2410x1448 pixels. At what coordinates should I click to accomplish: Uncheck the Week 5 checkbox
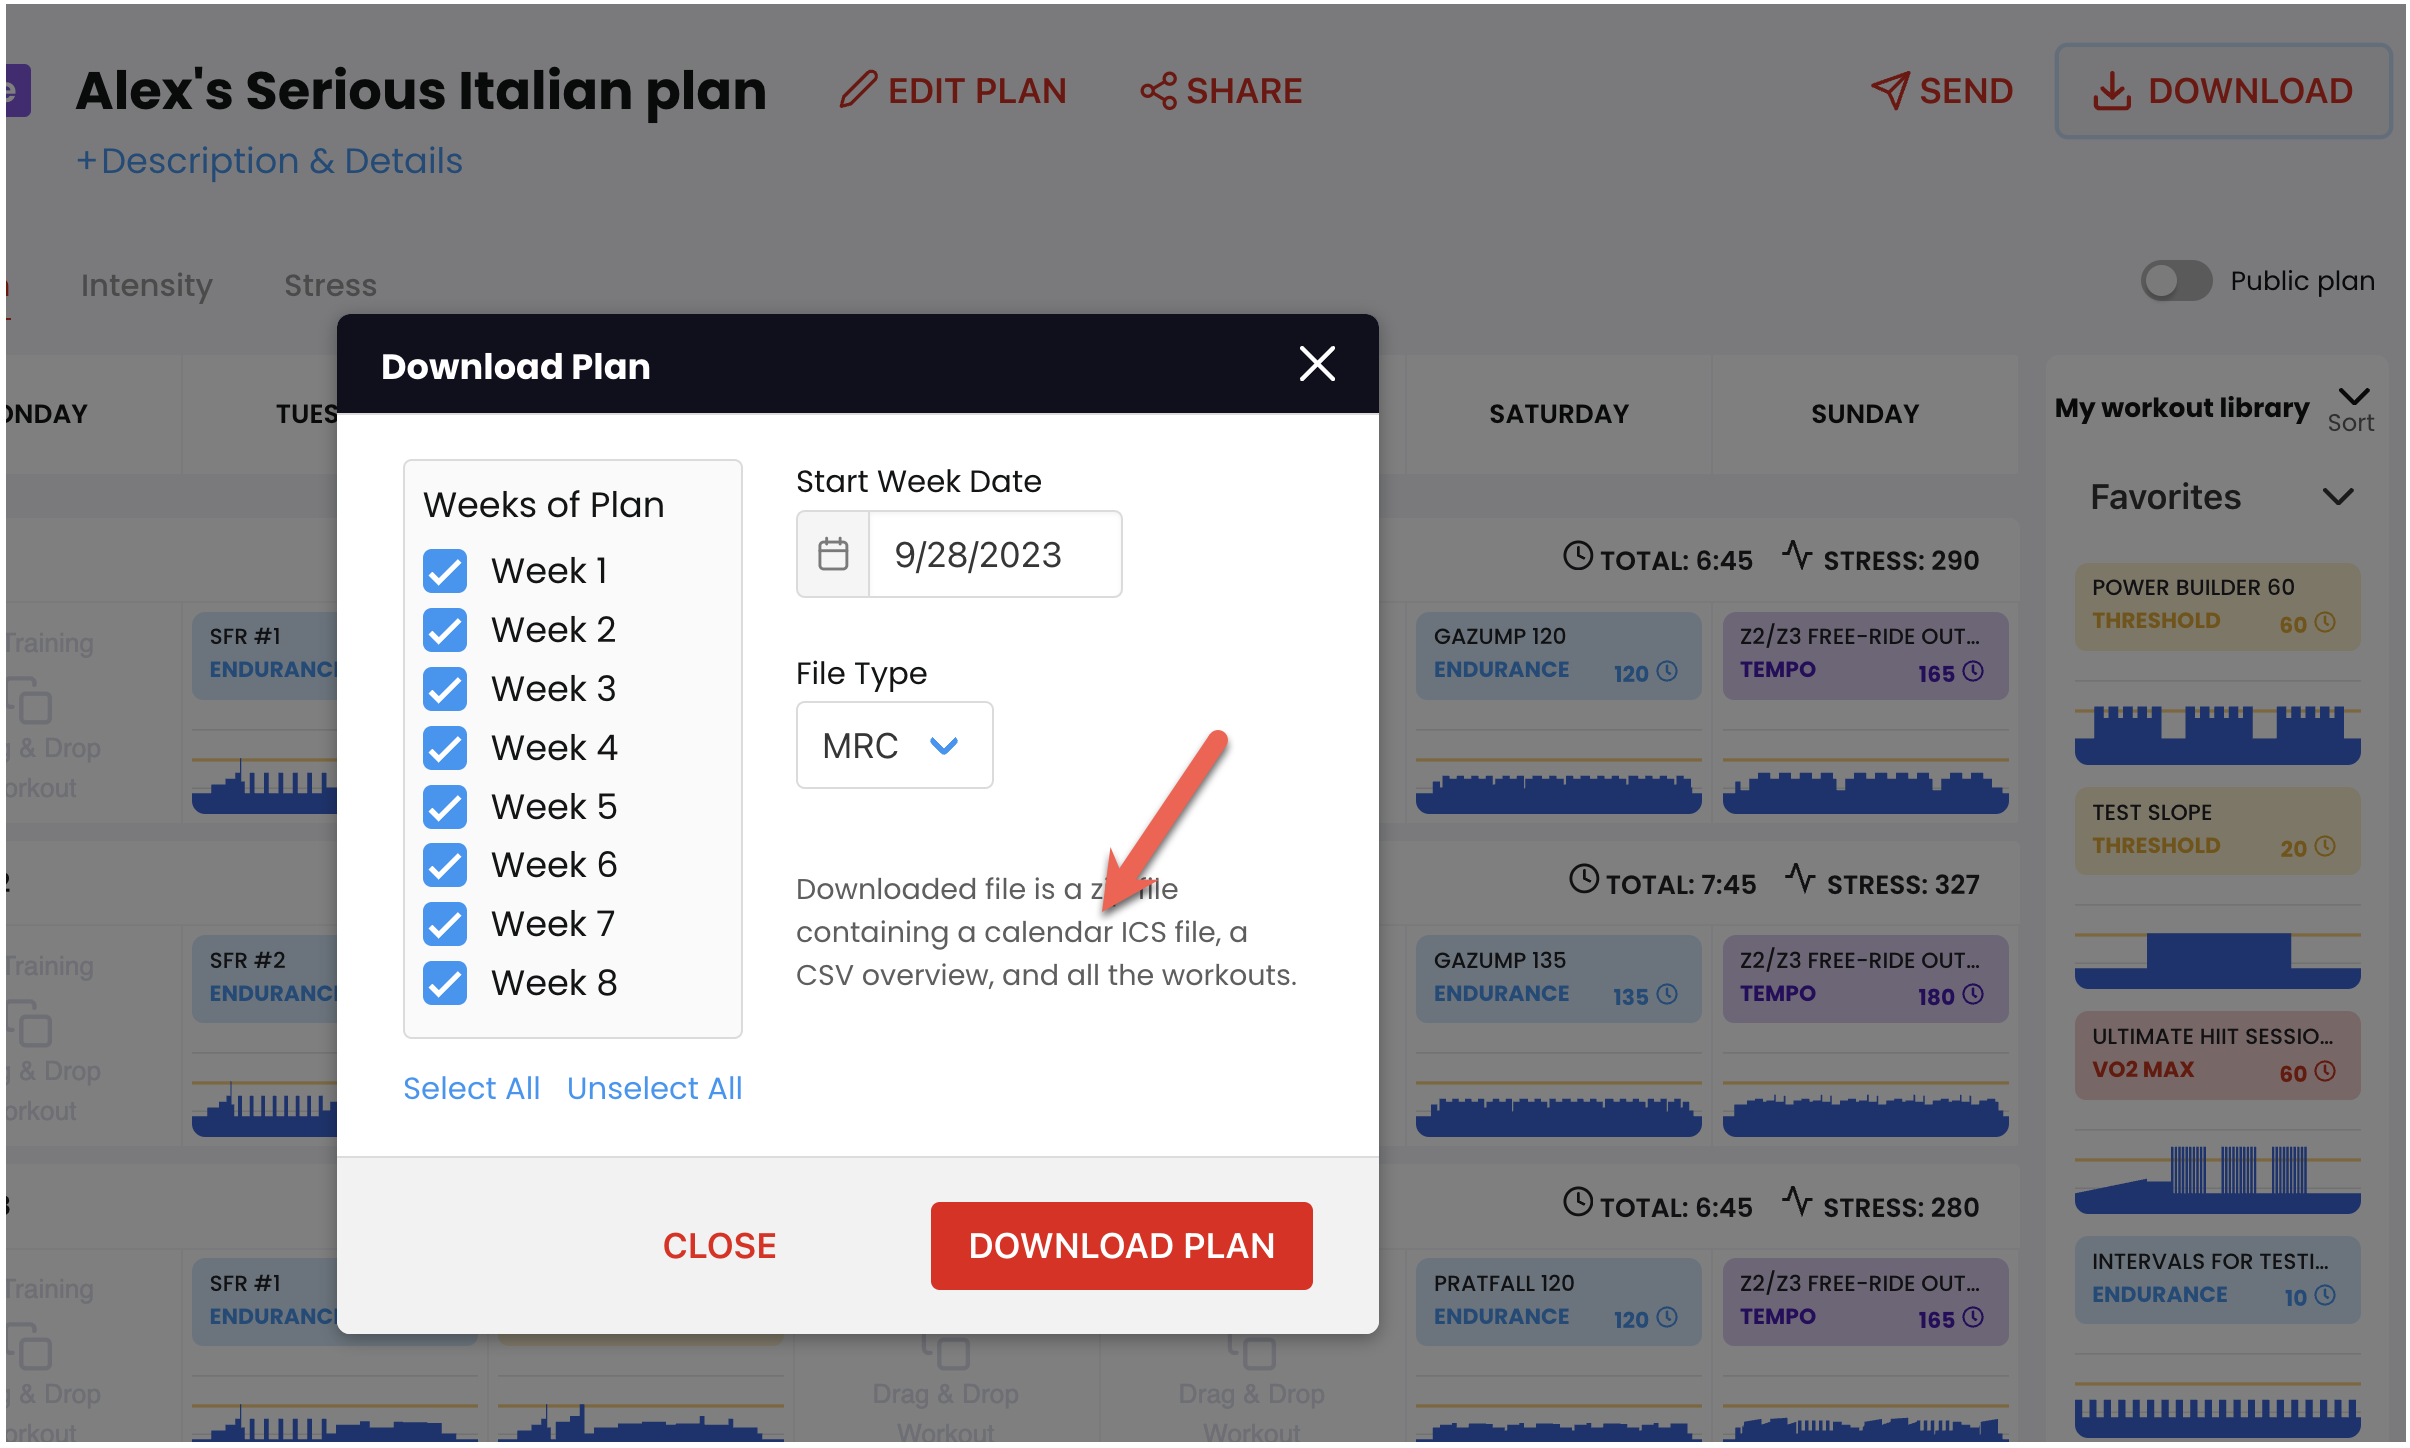point(445,807)
